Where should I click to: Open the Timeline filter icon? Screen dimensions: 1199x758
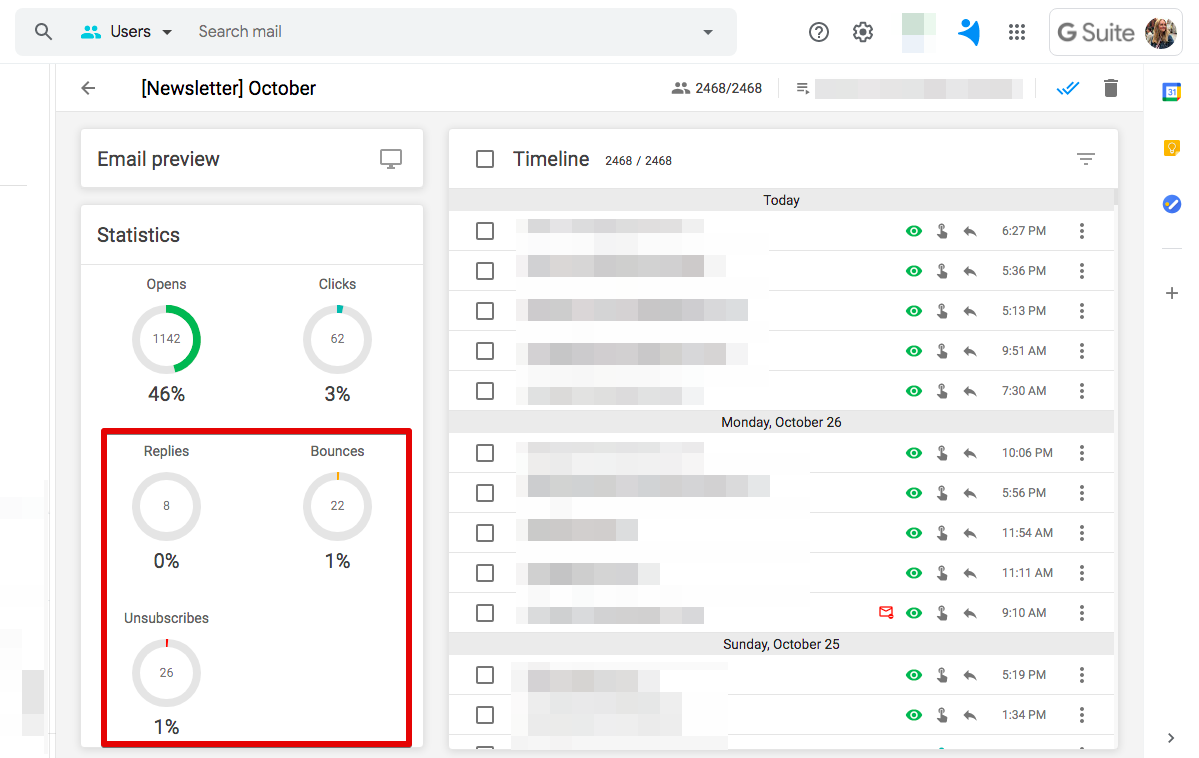[x=1086, y=158]
